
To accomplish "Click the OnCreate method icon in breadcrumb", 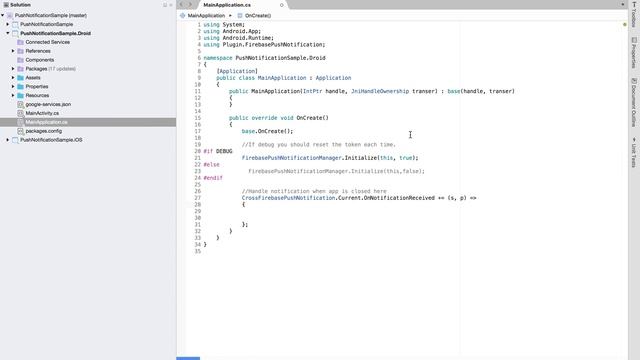I will (x=240, y=16).
